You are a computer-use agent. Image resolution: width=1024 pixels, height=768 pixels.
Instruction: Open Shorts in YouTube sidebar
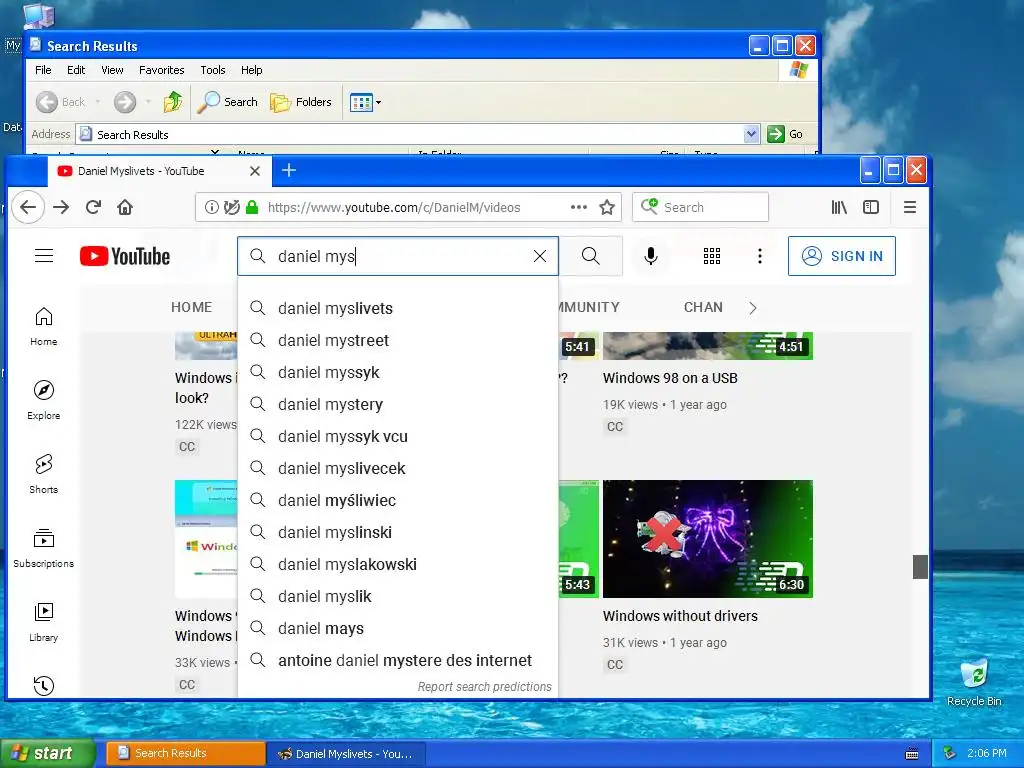[44, 473]
